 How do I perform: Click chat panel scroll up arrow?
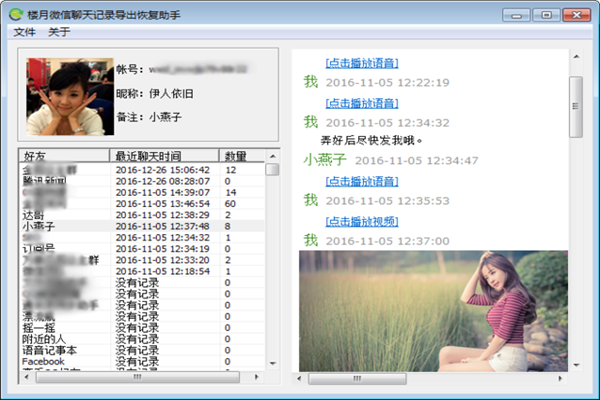576,57
